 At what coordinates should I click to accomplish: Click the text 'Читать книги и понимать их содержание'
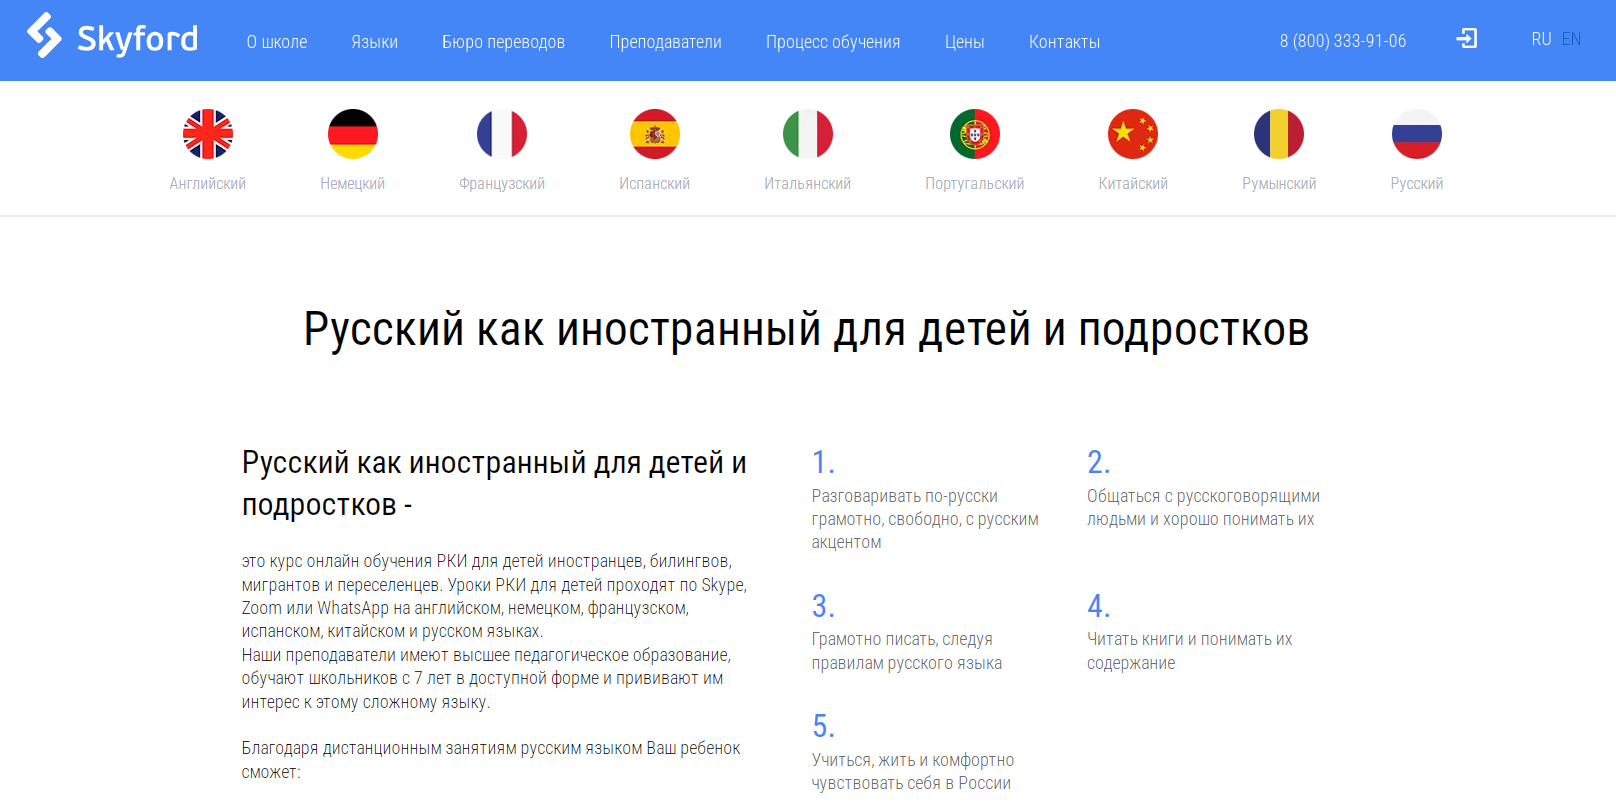(x=1190, y=651)
